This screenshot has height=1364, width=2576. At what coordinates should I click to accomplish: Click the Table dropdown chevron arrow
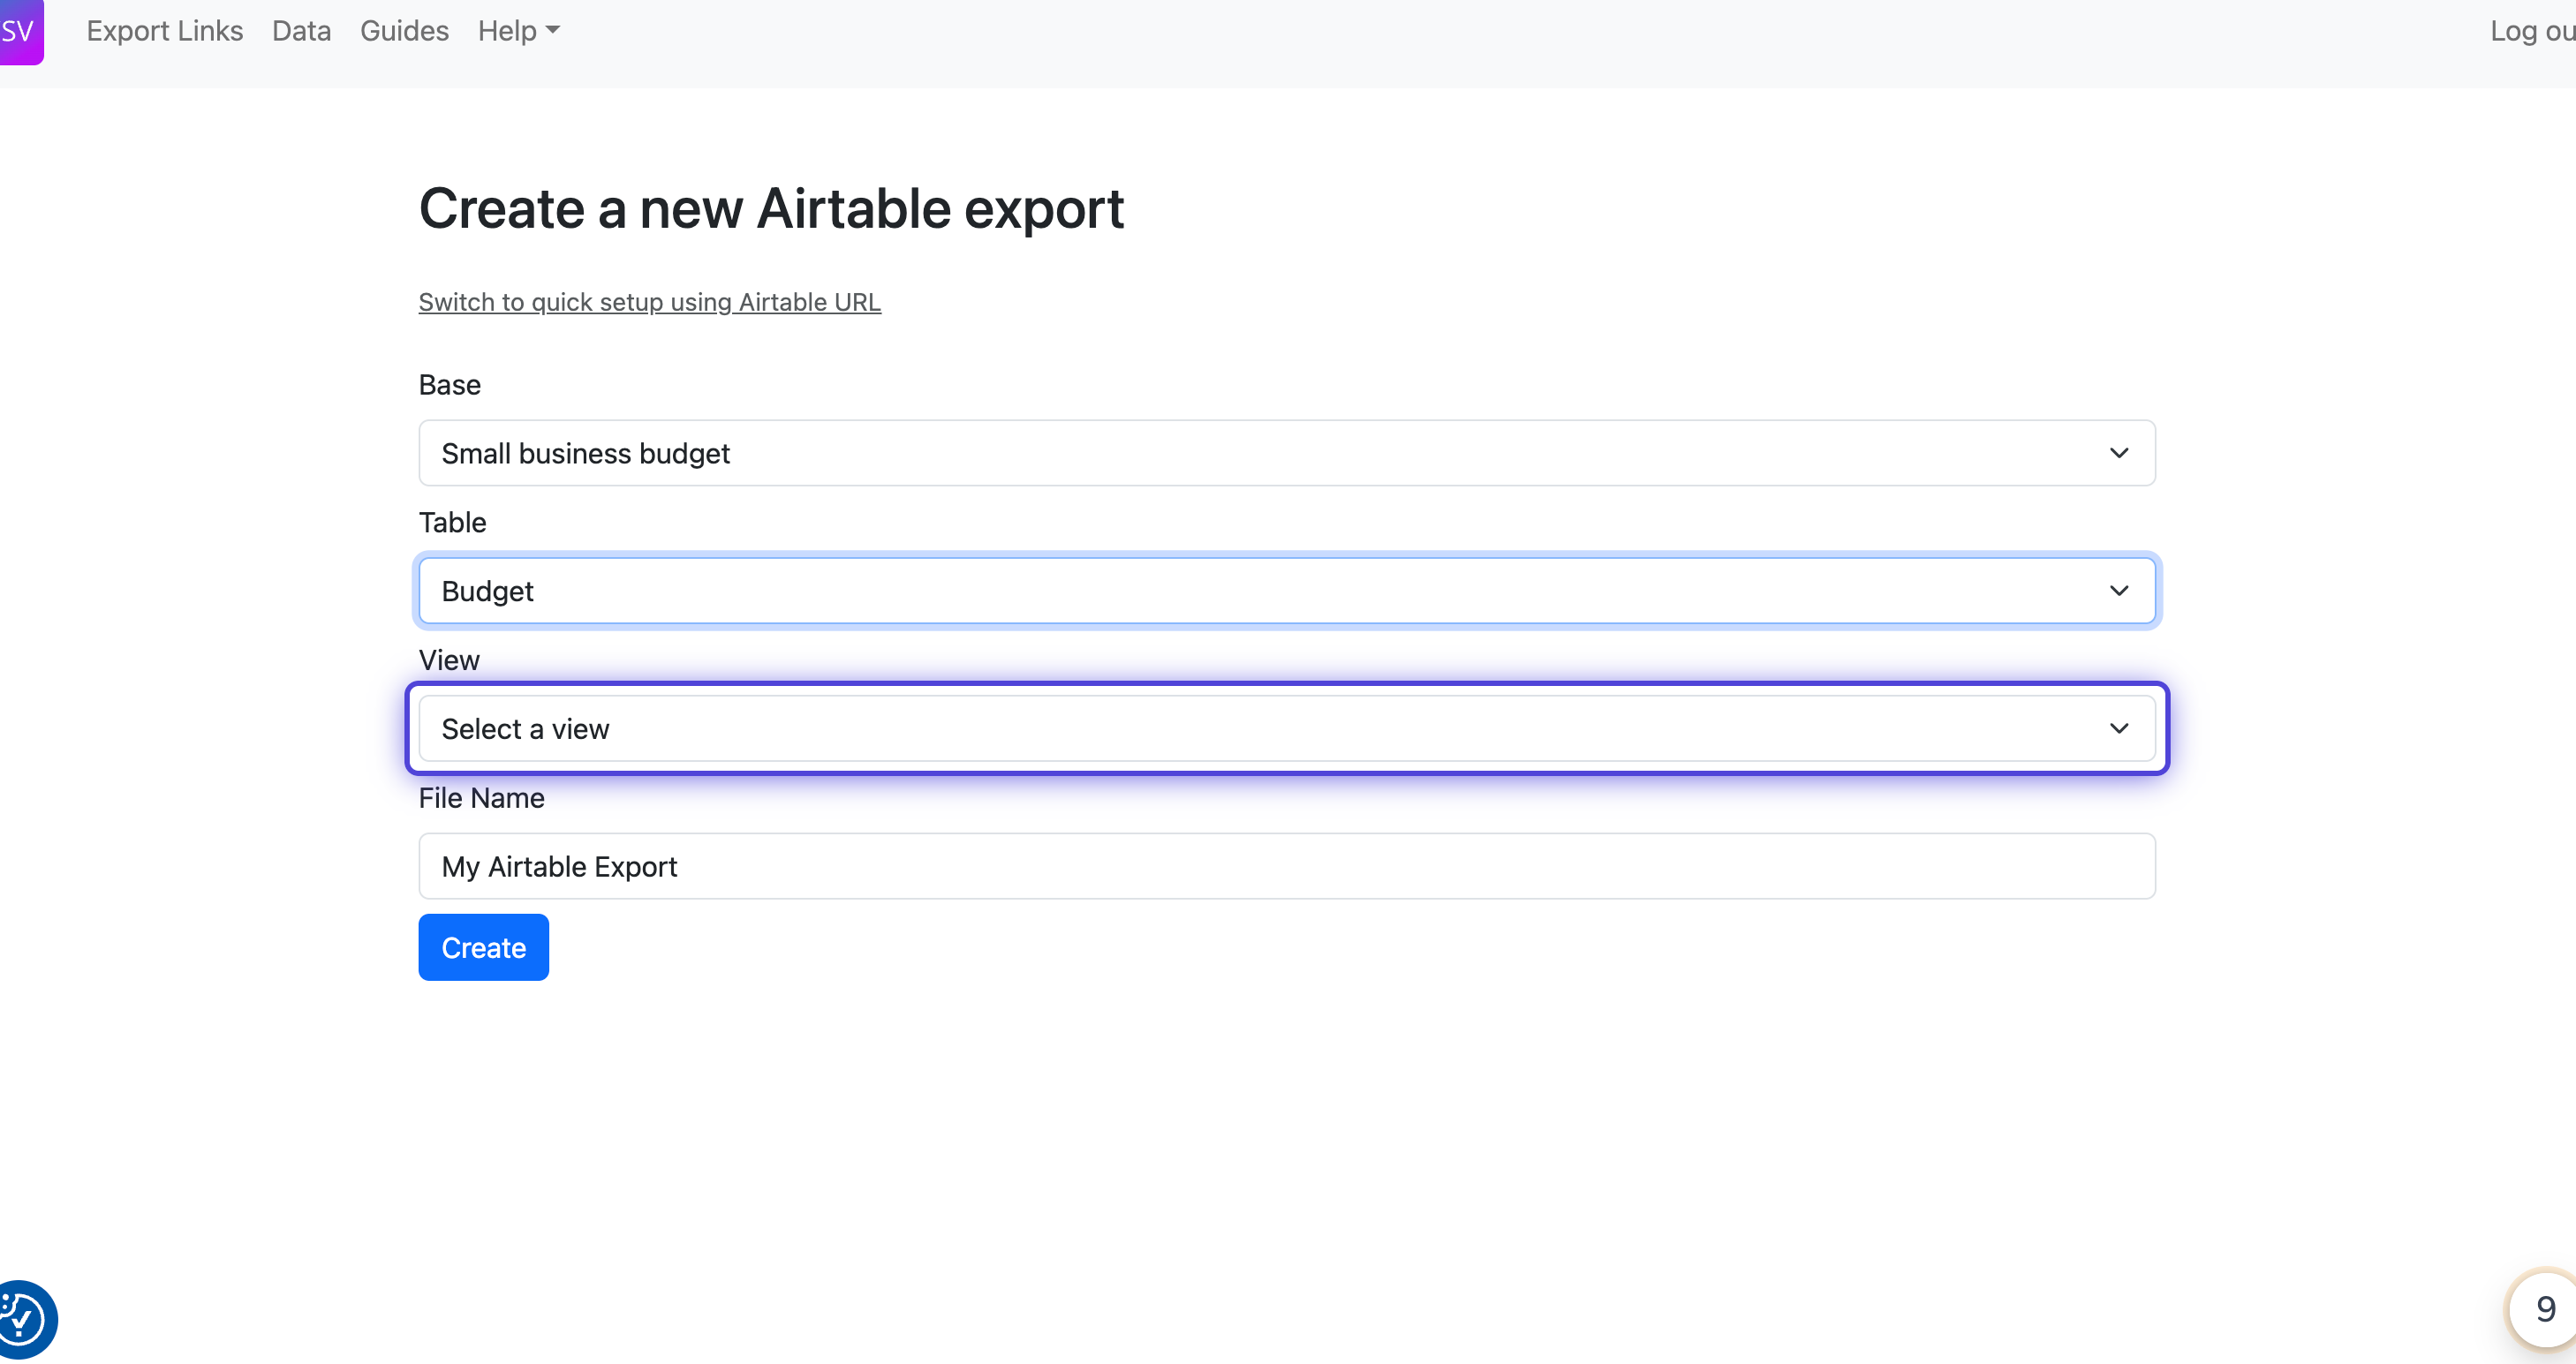[x=2118, y=591]
